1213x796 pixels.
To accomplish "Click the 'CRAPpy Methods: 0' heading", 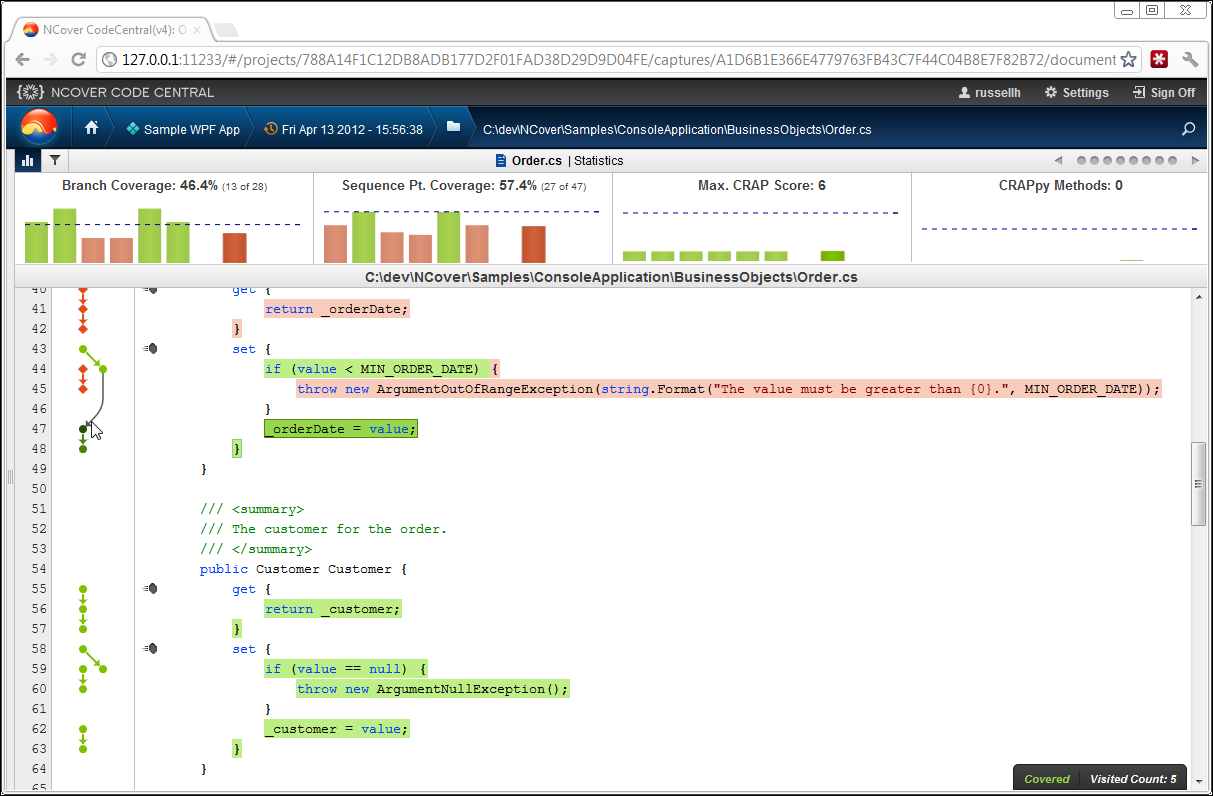I will click(x=1060, y=186).
